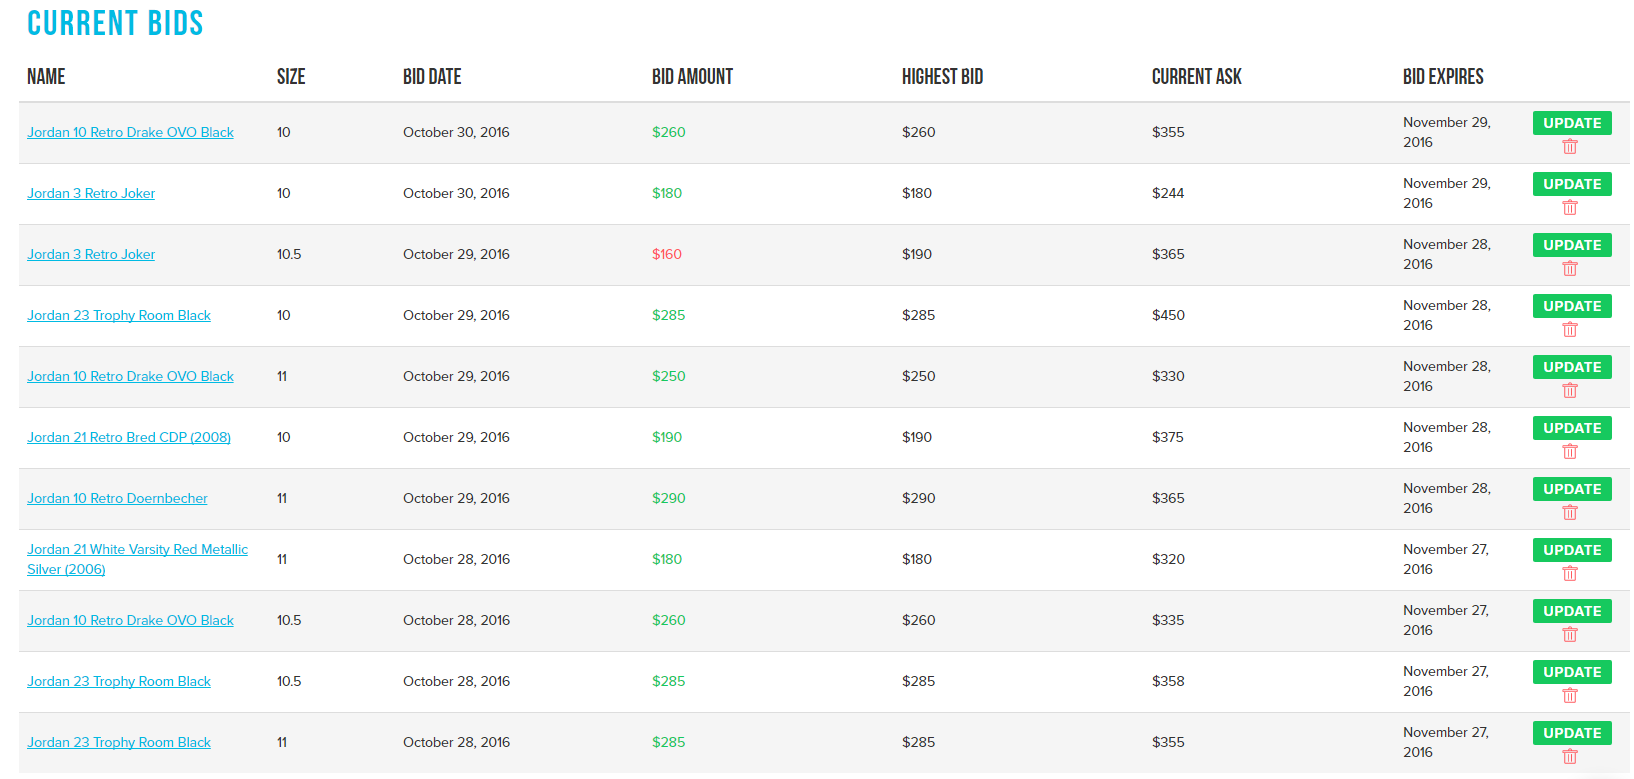Delete the size 10 Jordan 3 Retro Joker bid
This screenshot has width=1634, height=779.
pos(1570,208)
